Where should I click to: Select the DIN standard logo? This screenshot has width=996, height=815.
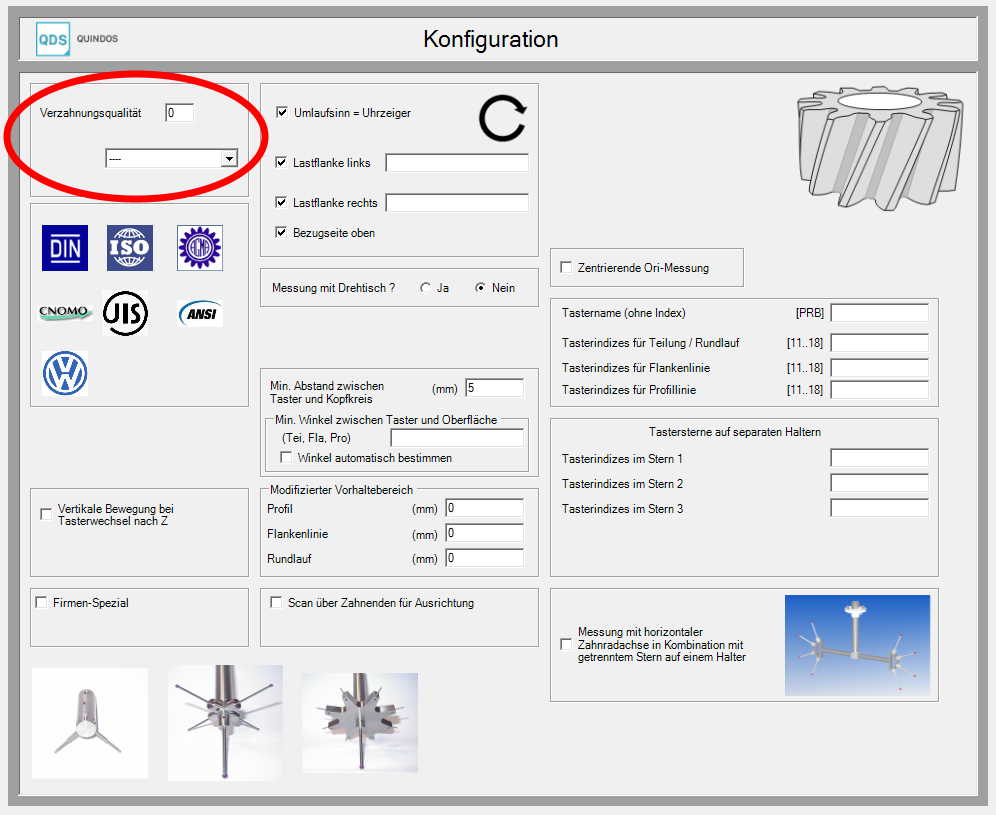pos(65,248)
